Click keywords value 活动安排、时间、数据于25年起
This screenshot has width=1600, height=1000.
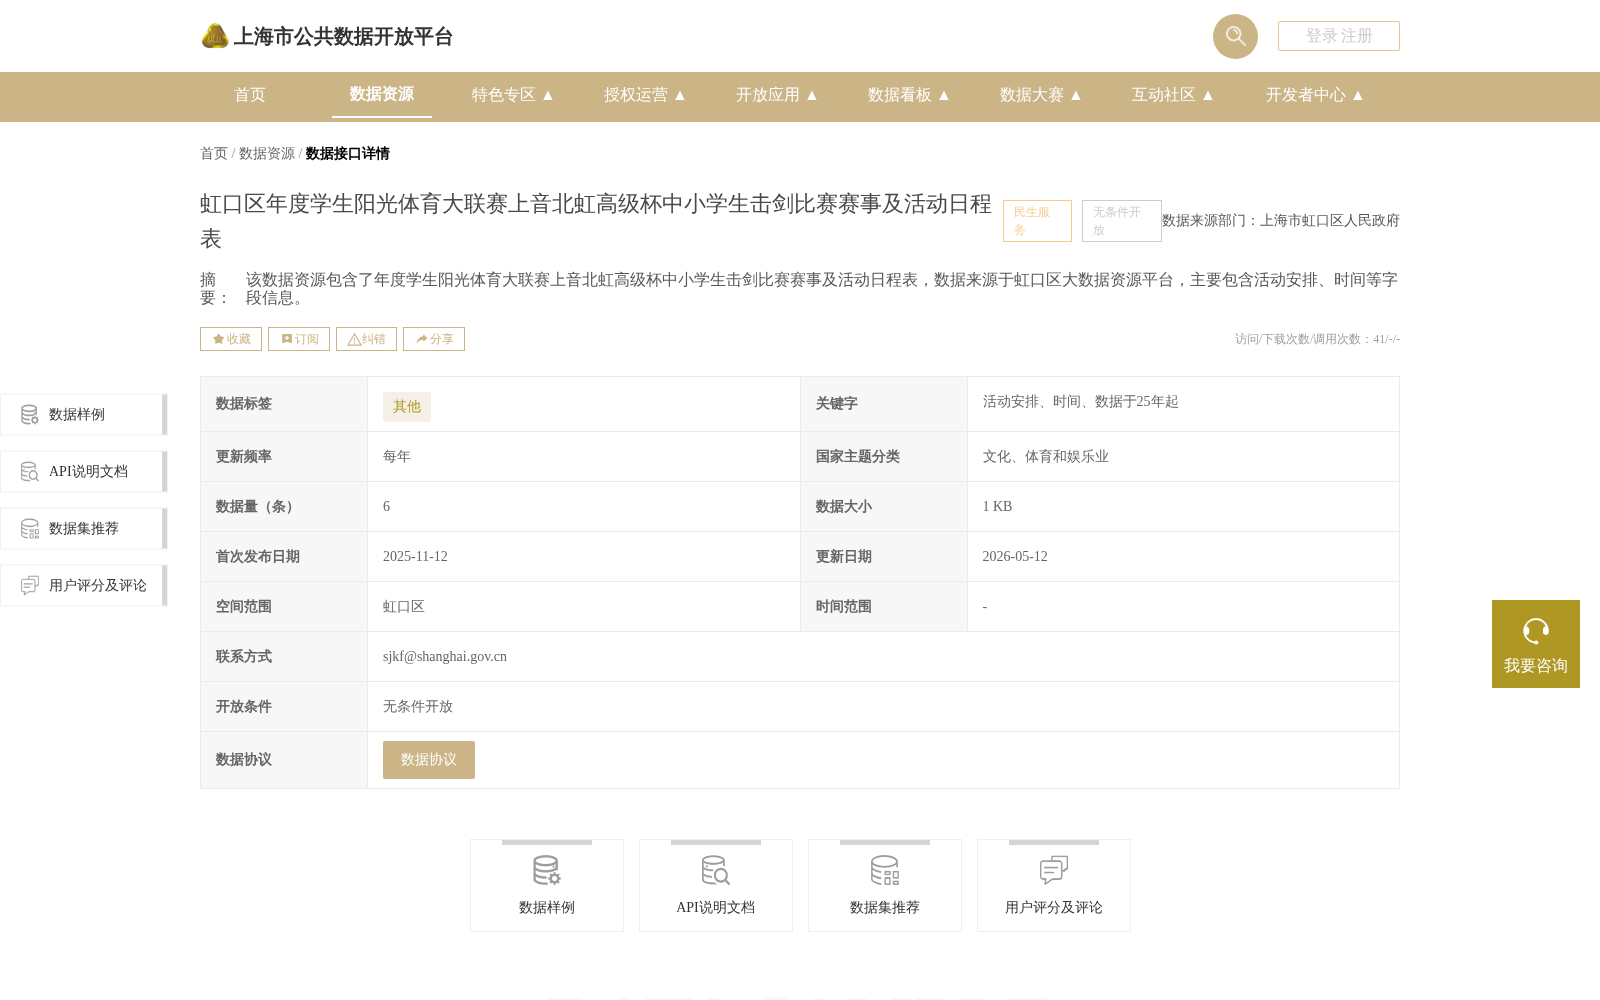(1081, 402)
